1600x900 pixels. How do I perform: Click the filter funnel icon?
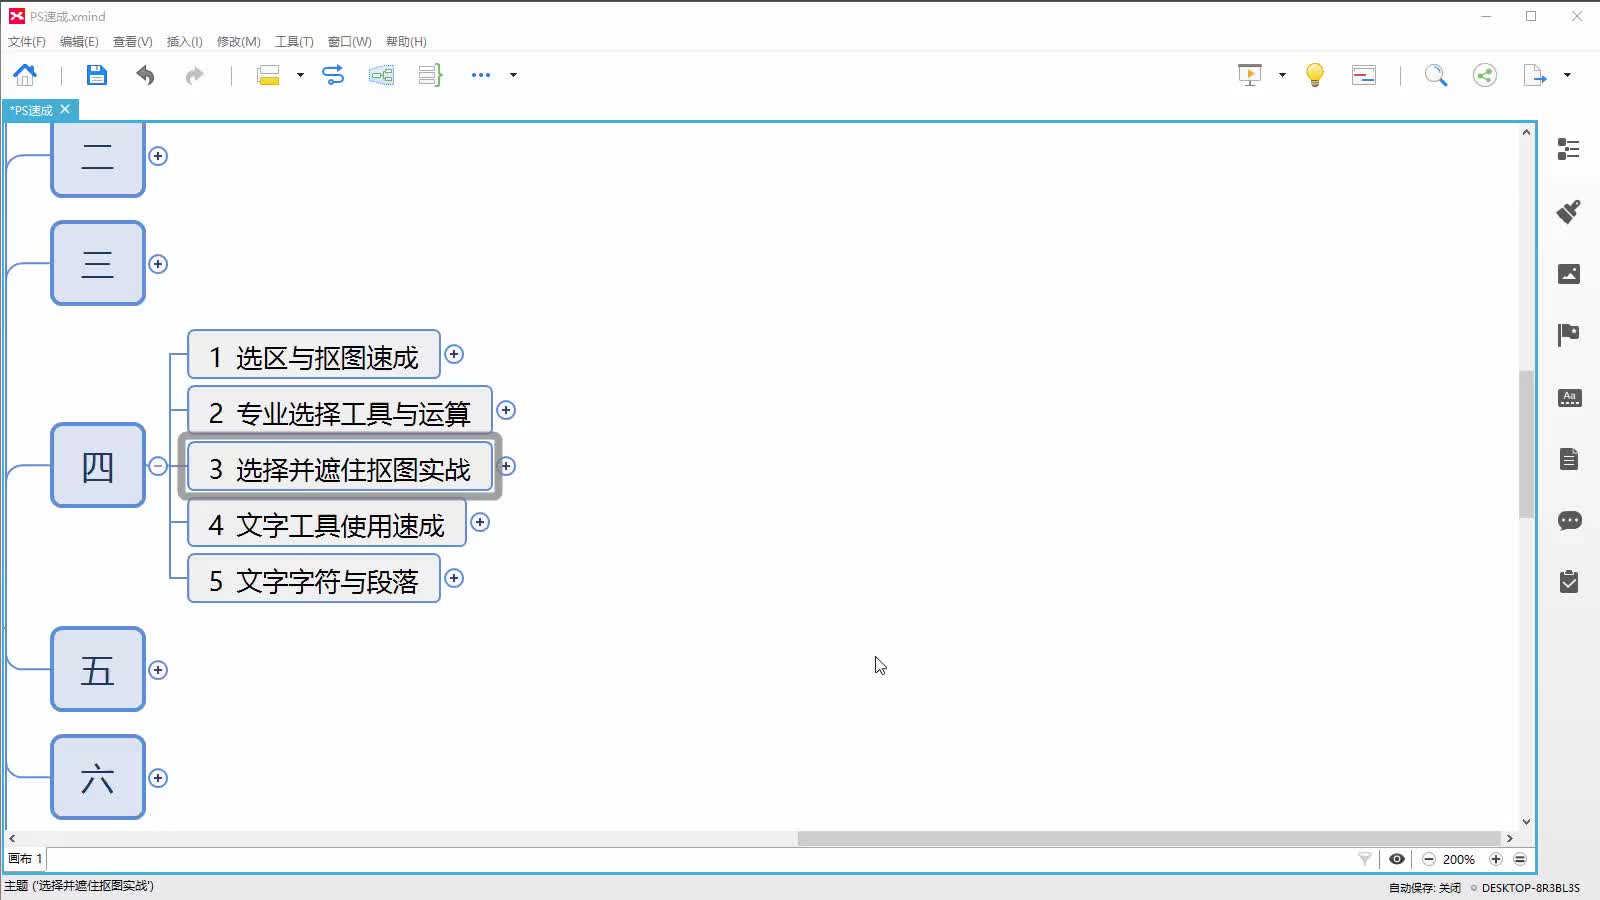(x=1365, y=859)
